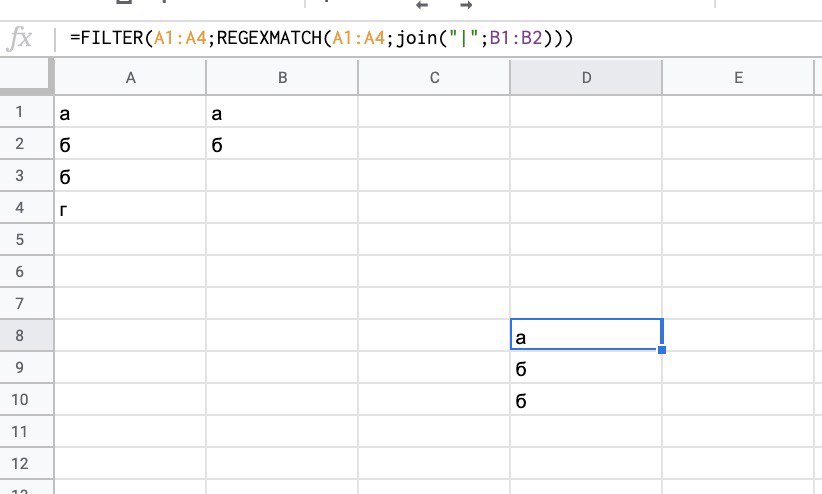Select row 4 header

(x=27, y=208)
